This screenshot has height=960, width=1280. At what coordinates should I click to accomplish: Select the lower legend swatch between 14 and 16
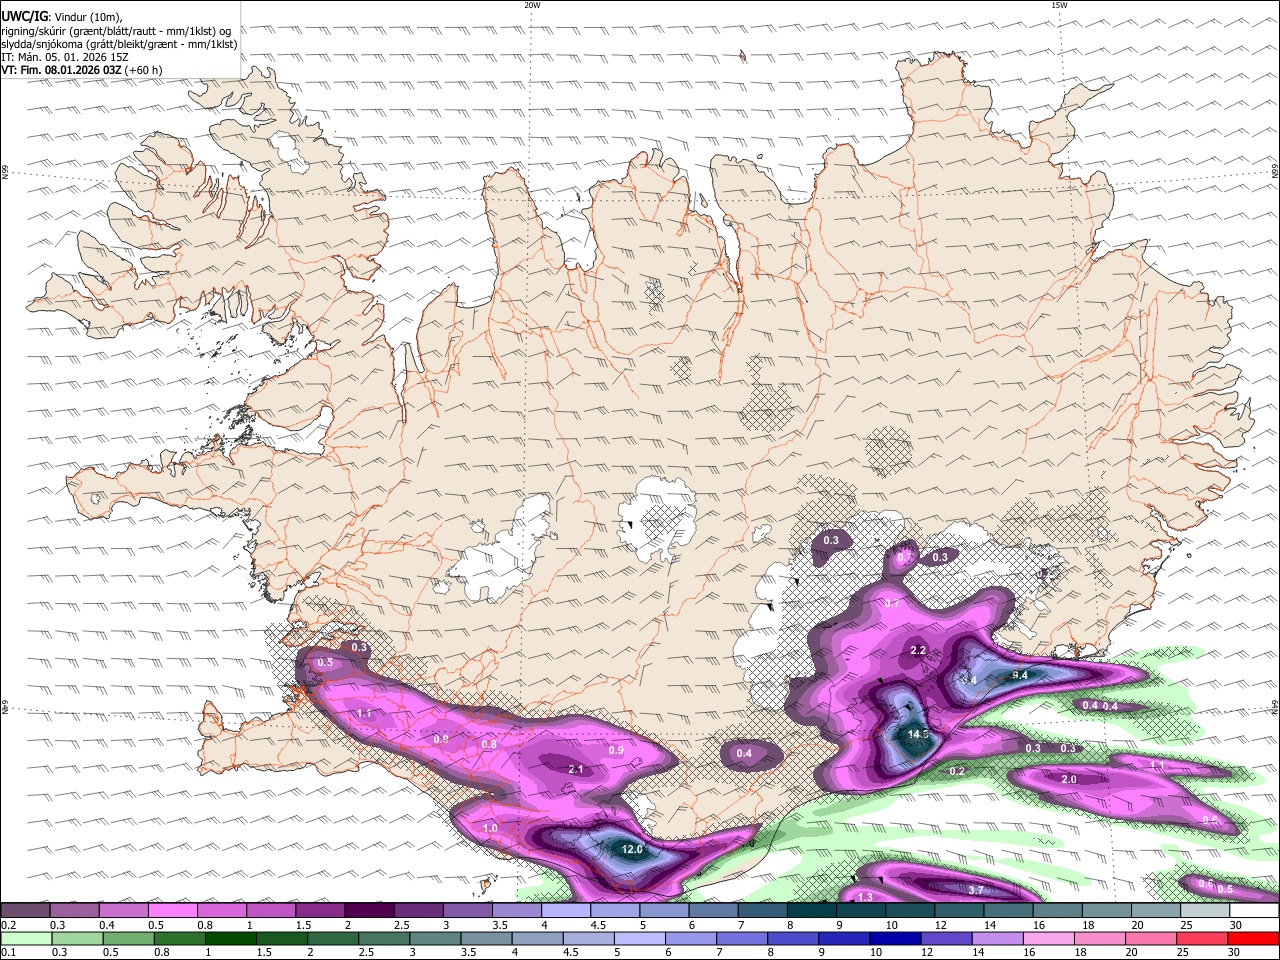(x=998, y=938)
